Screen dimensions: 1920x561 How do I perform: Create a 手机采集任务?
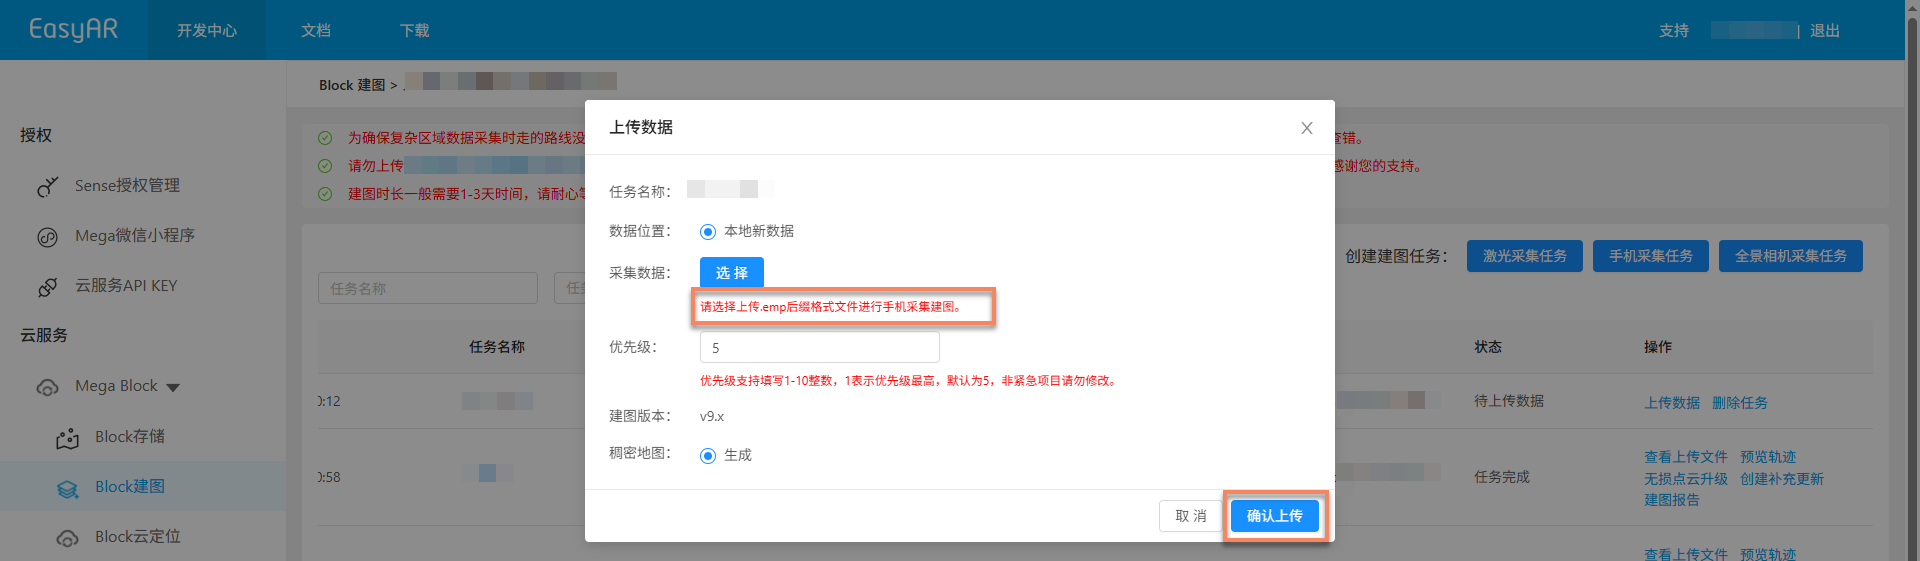point(1651,256)
